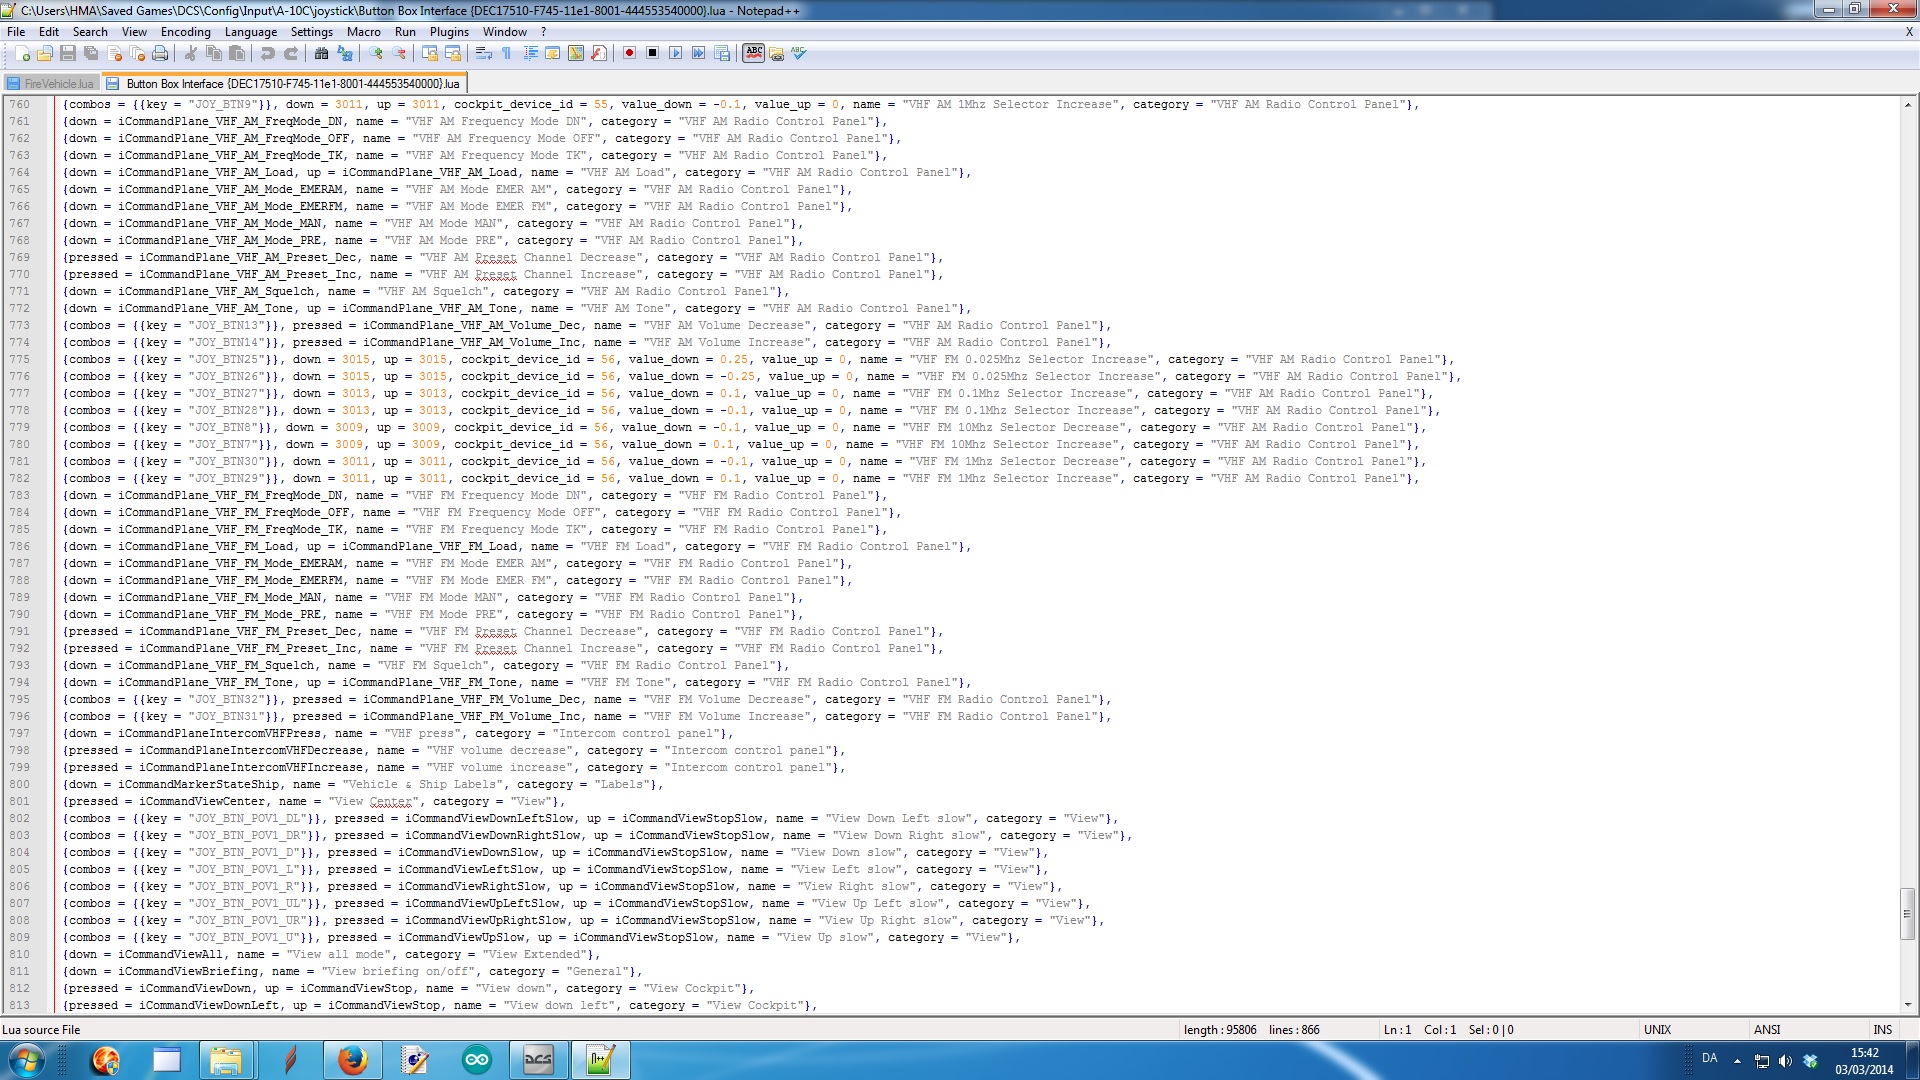Toggle show all characters icon
Viewport: 1920px width, 1080px height.
pos(507,53)
